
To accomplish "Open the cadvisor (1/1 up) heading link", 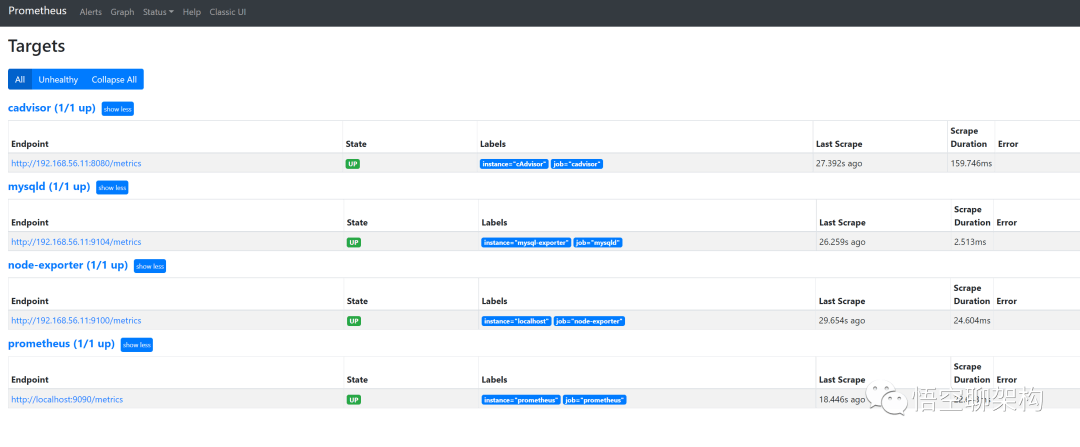I will coord(52,108).
